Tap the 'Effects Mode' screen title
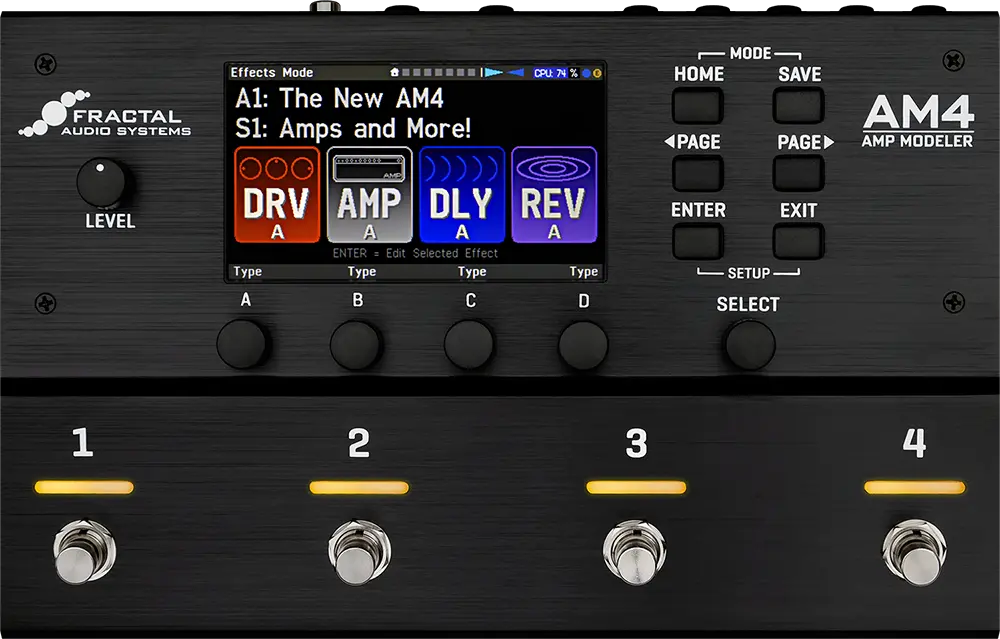Screen dimensions: 1000x639 click(x=272, y=73)
